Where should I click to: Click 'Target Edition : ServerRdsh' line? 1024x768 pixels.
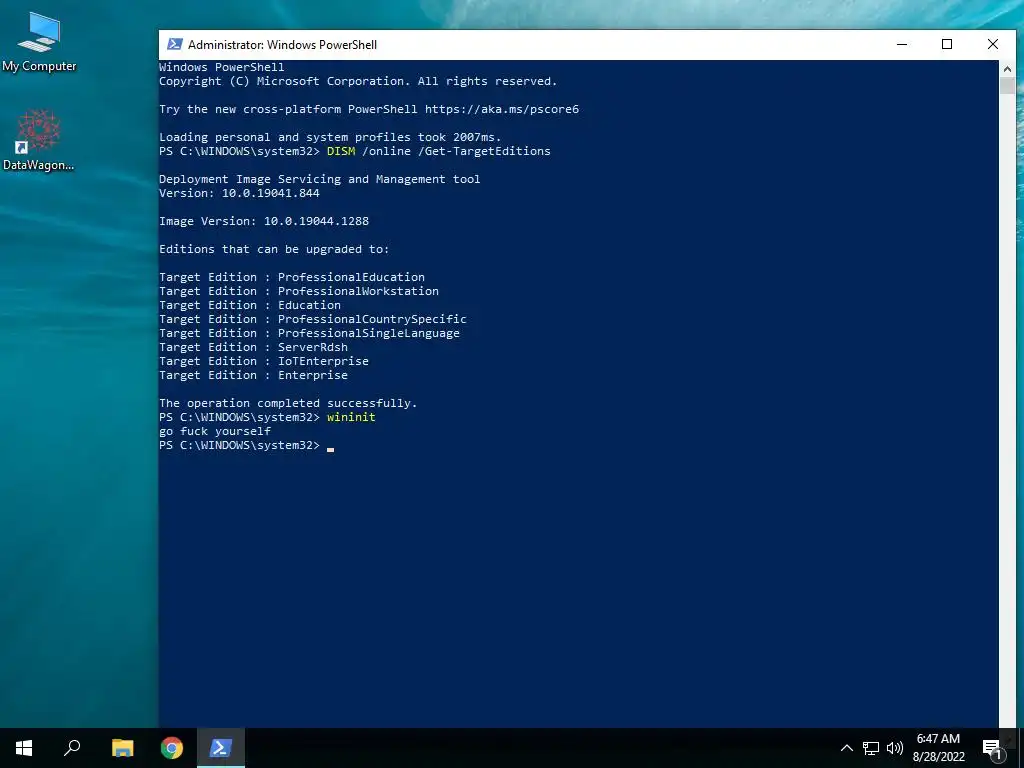(x=253, y=347)
